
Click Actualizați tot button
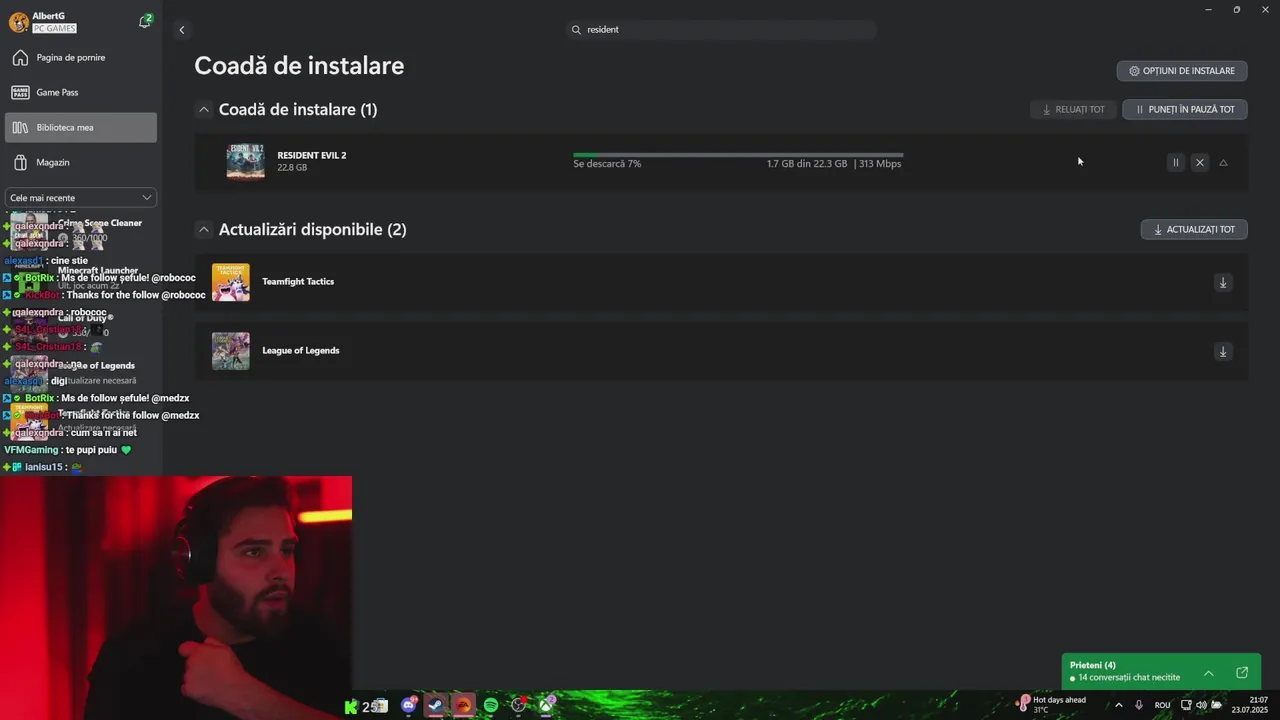(1194, 230)
